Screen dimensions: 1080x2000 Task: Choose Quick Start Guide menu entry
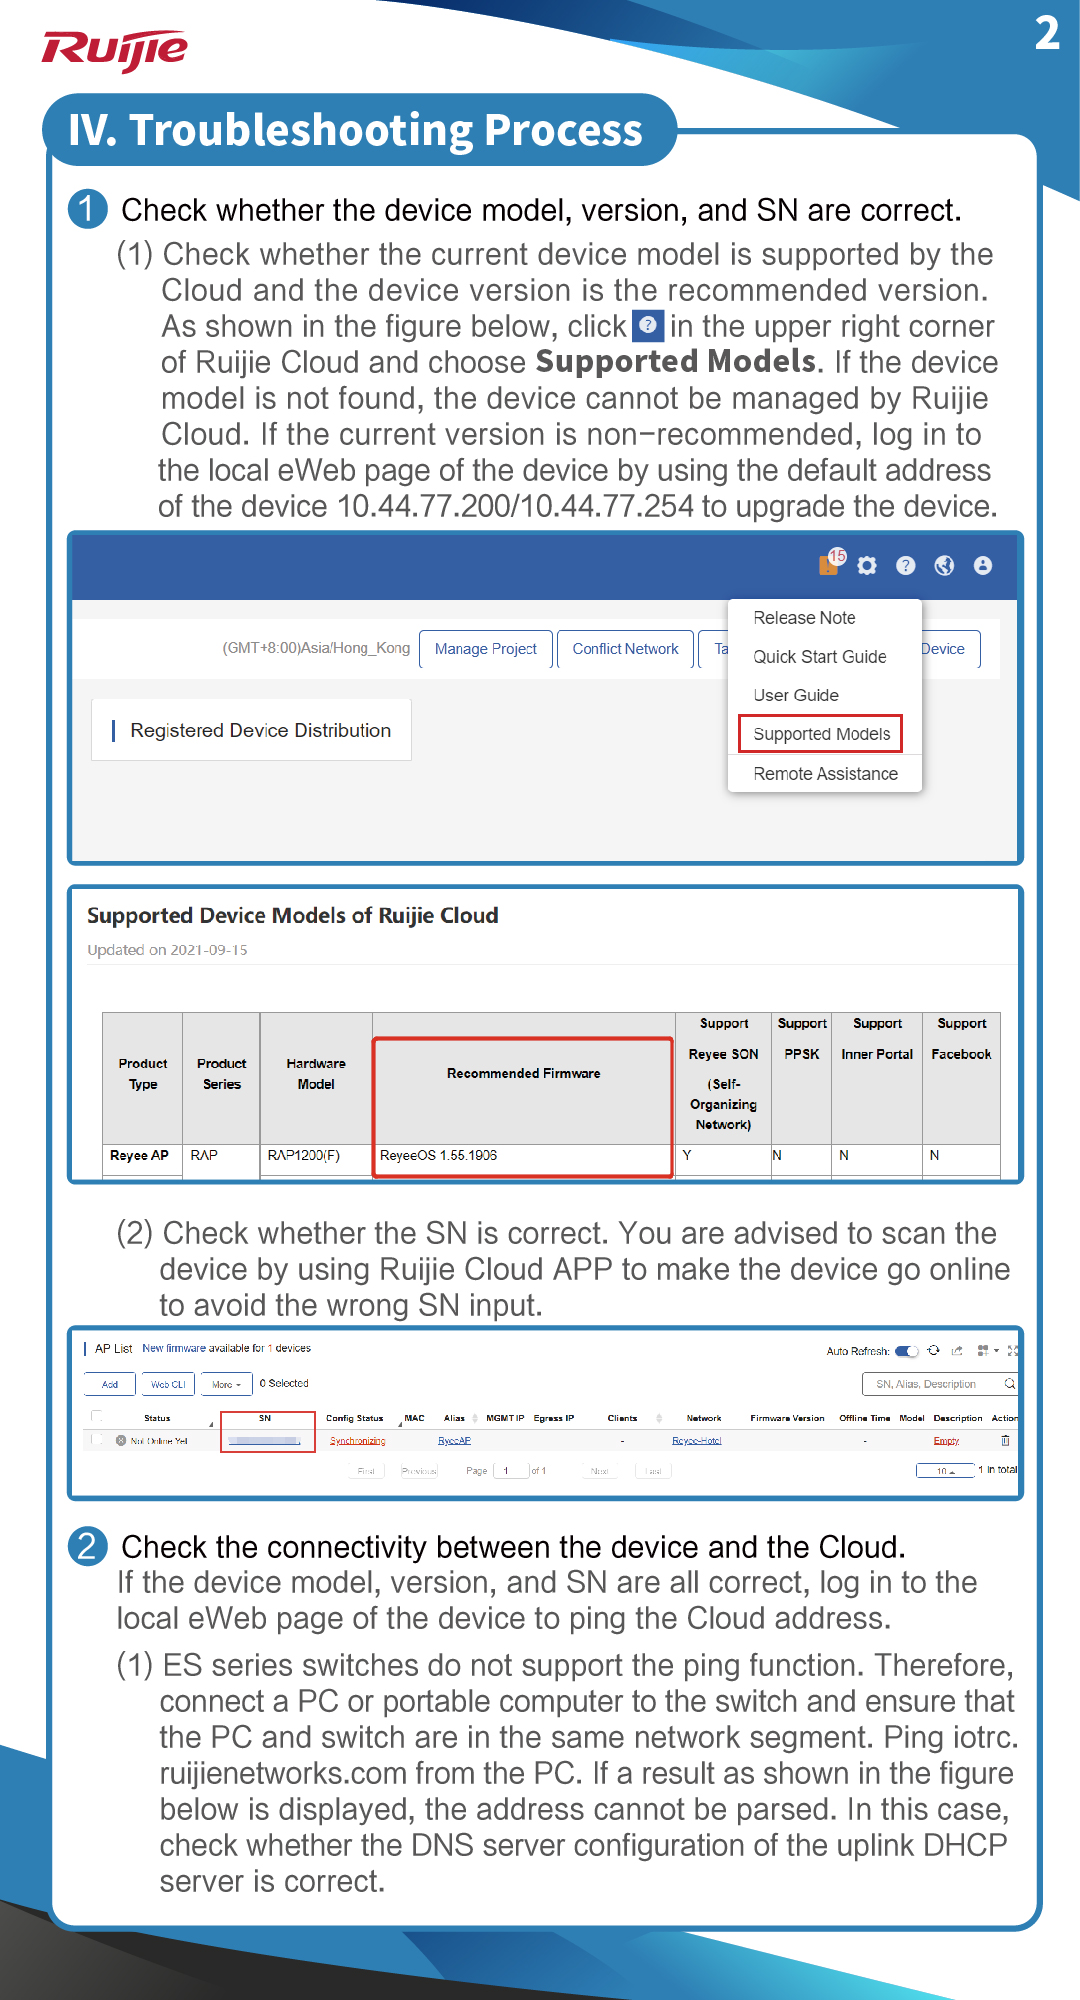click(x=819, y=657)
